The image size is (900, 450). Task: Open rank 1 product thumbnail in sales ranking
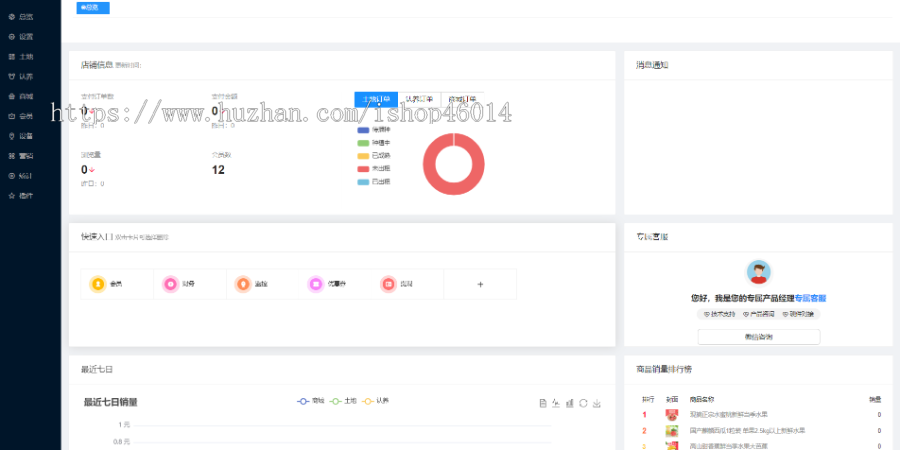tap(672, 415)
